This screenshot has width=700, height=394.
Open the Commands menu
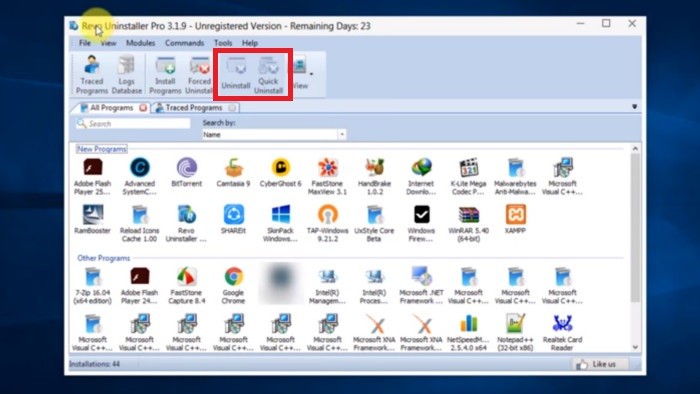(184, 43)
